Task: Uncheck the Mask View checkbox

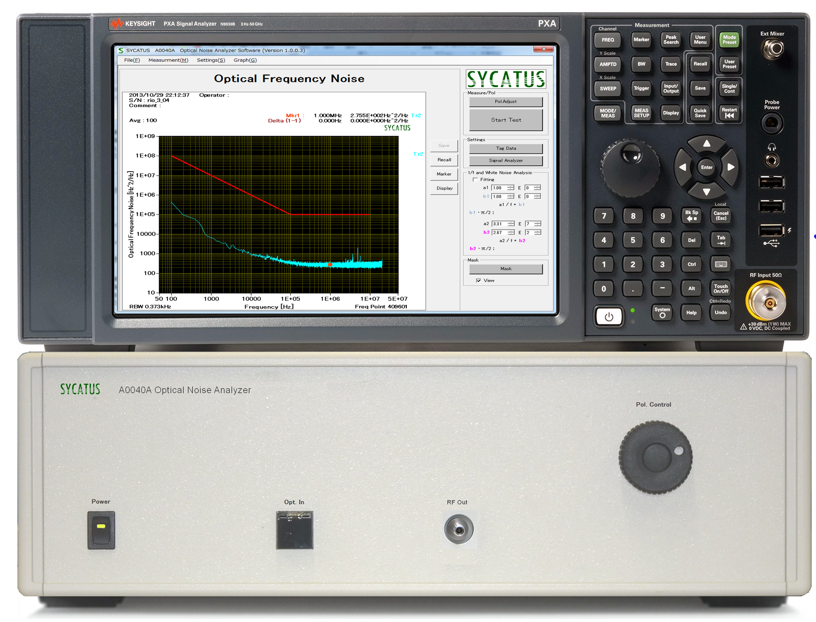Action: click(478, 281)
